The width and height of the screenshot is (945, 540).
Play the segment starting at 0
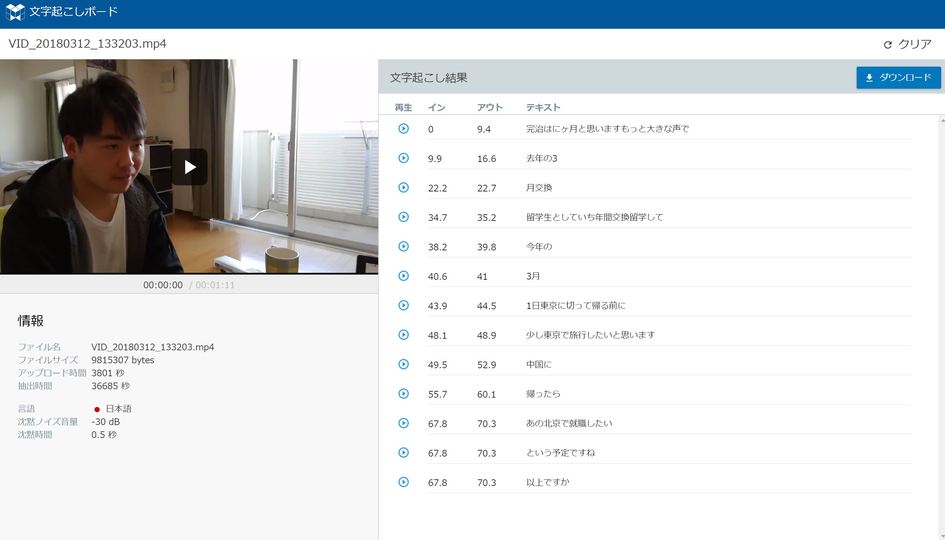[403, 128]
